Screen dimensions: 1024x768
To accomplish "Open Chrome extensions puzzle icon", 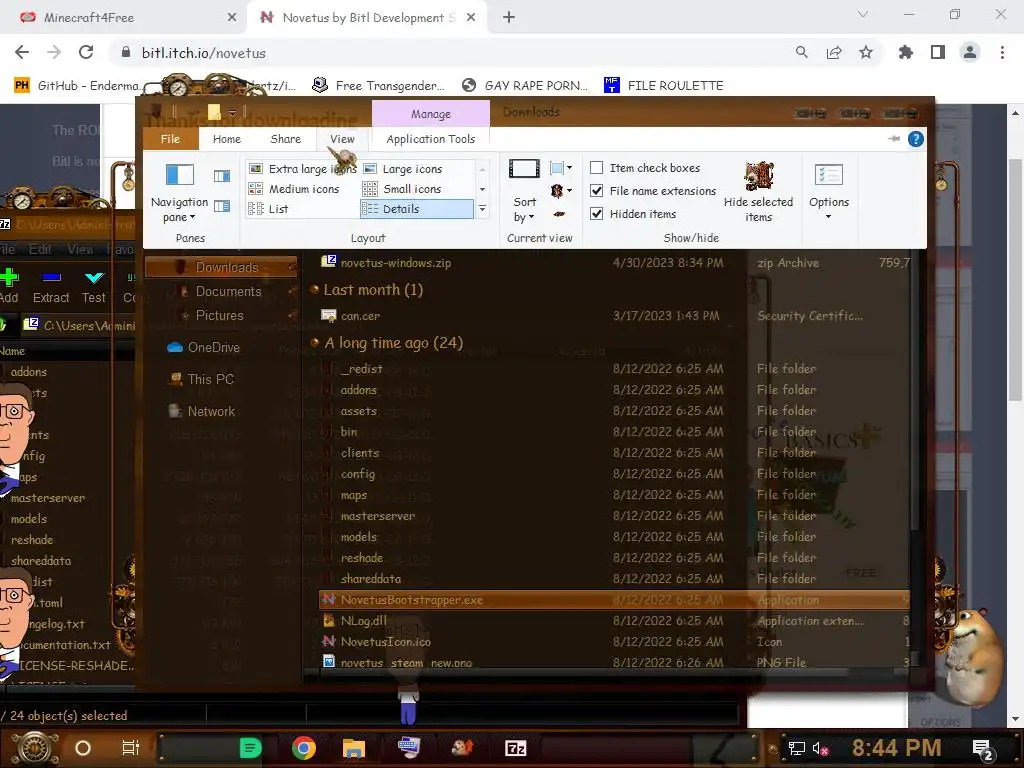I will coord(906,53).
